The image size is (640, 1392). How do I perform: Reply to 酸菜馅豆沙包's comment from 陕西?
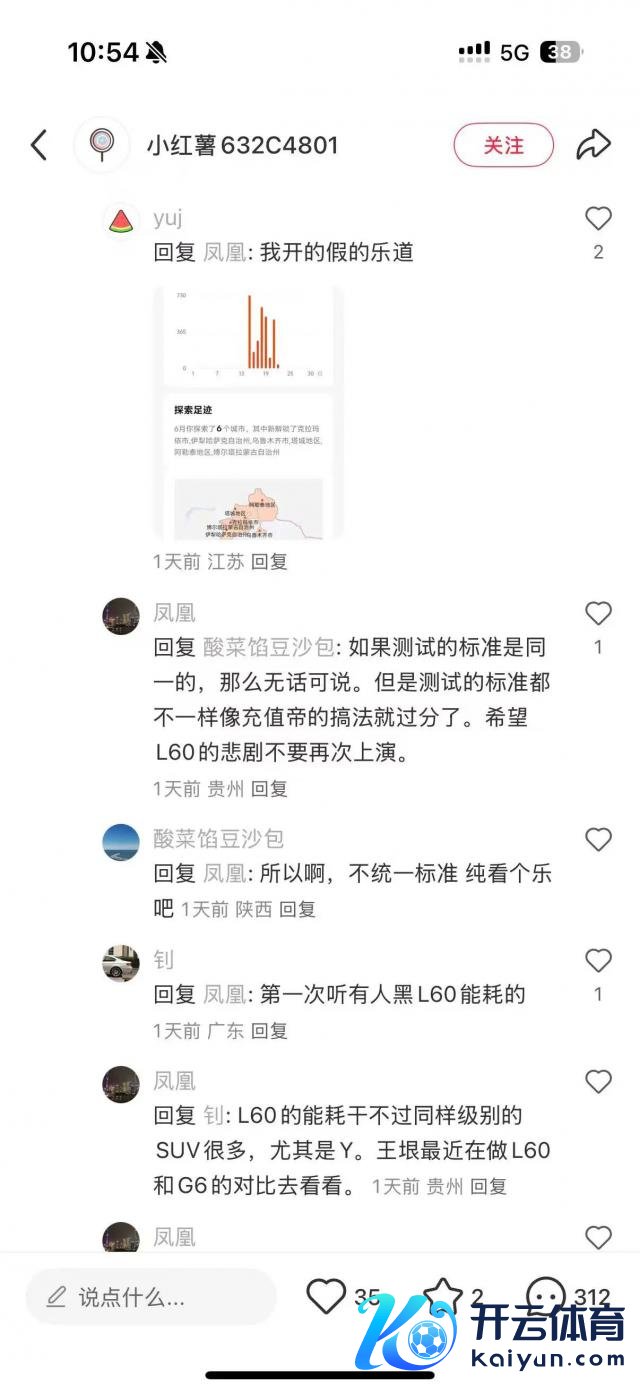tap(297, 909)
